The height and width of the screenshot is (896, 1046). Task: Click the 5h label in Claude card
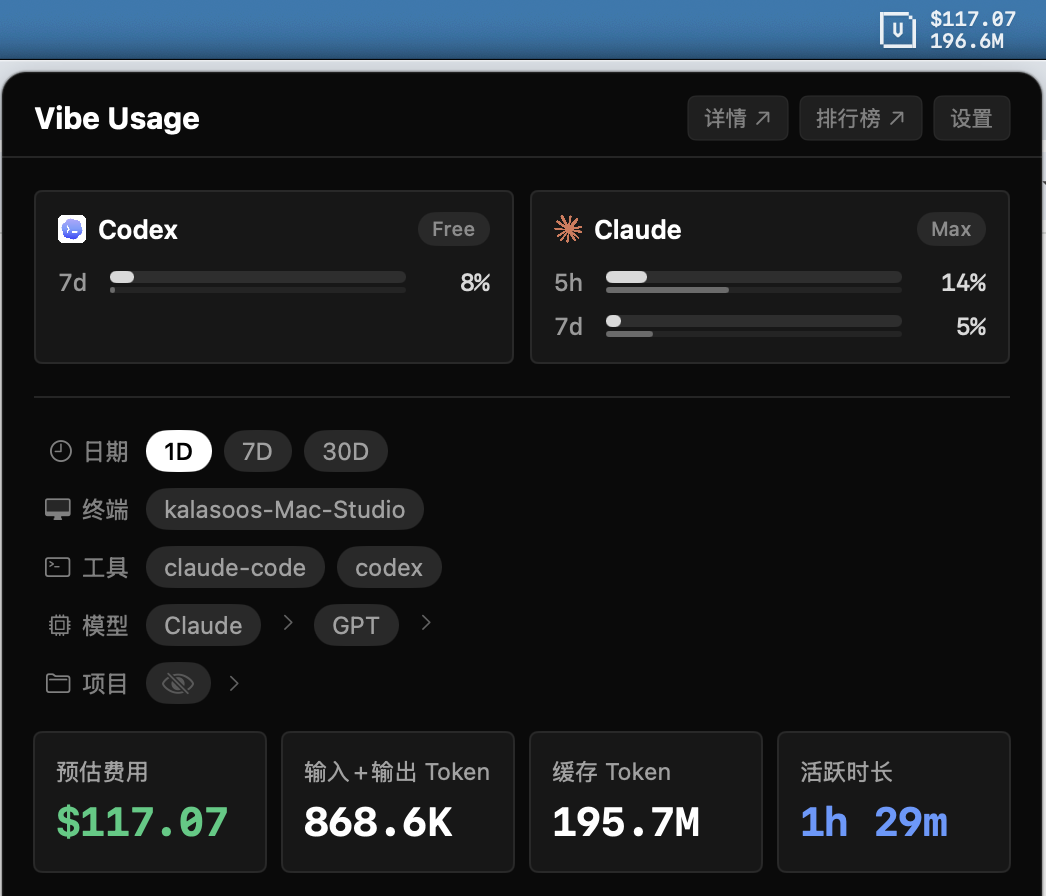click(x=568, y=283)
